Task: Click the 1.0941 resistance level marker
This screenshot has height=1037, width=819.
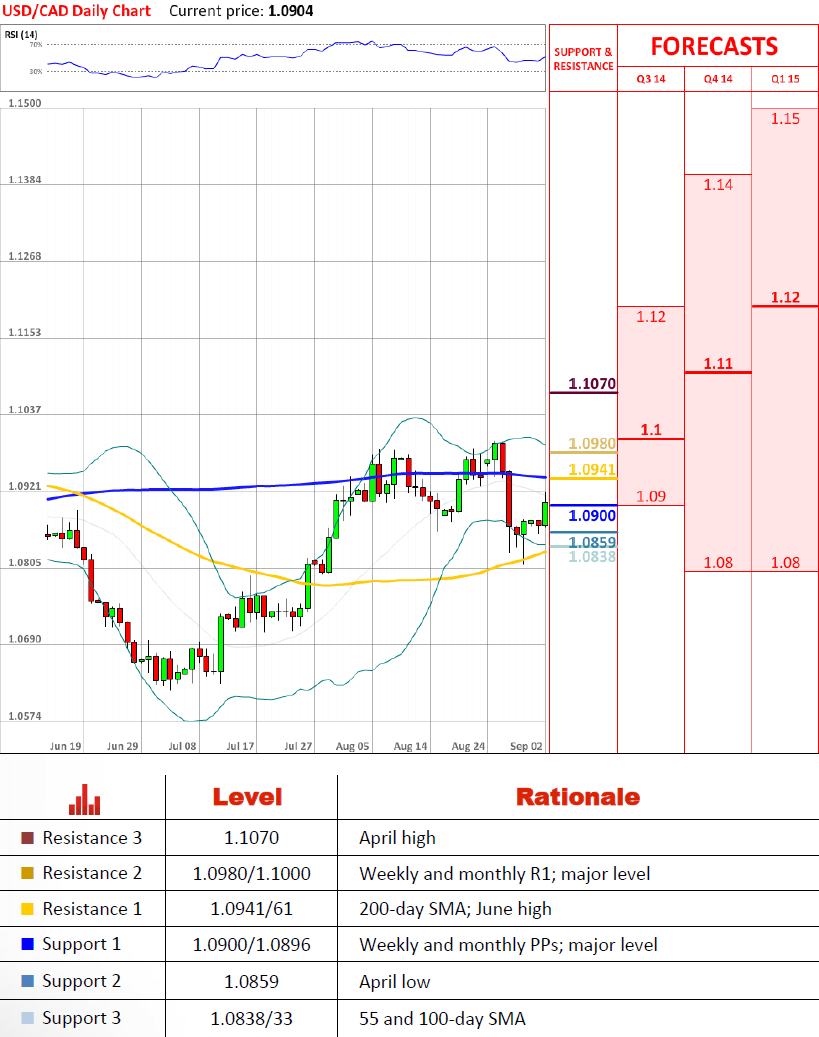Action: pos(592,470)
